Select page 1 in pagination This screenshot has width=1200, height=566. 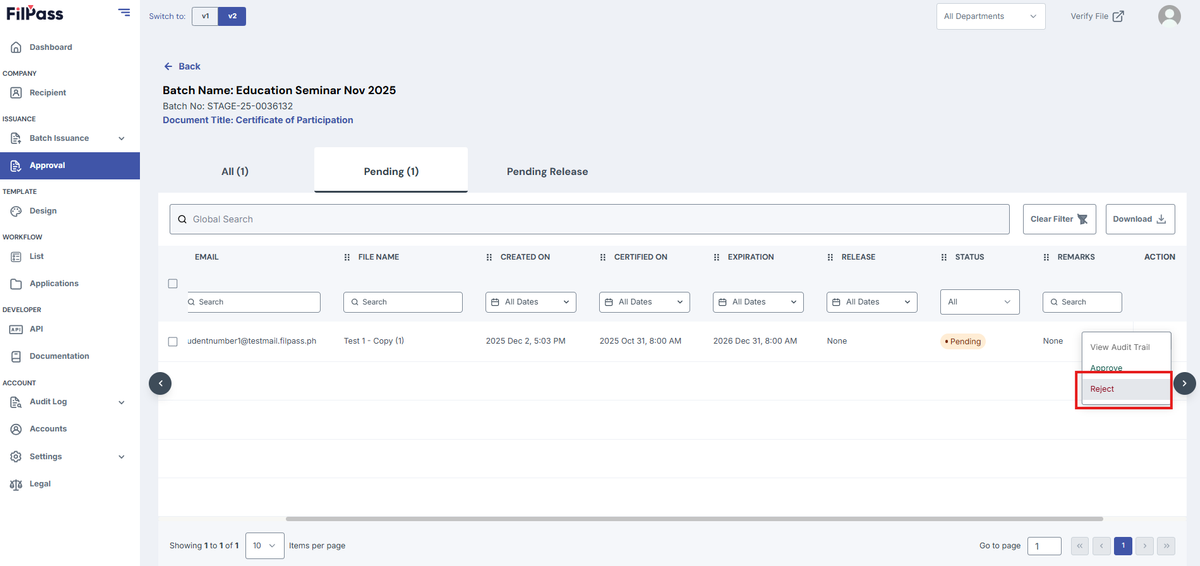point(1123,546)
